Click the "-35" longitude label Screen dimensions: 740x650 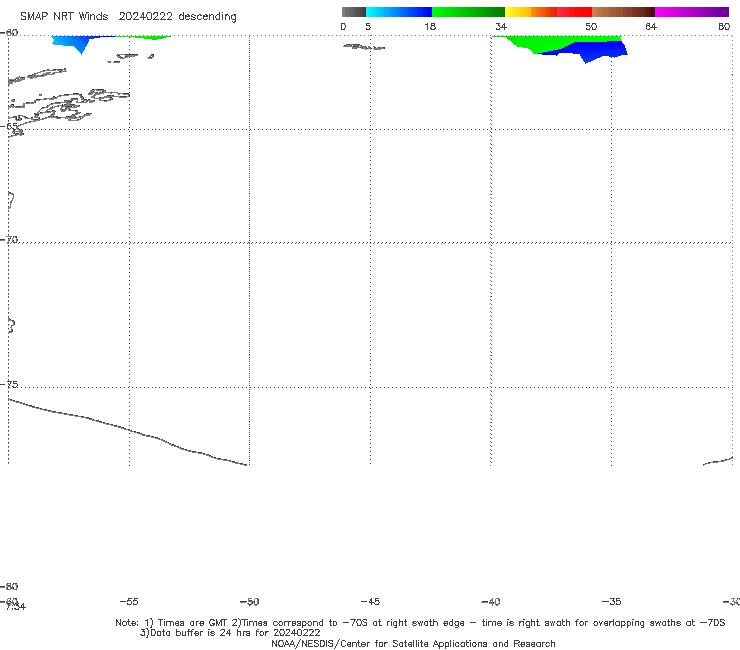[x=611, y=601]
